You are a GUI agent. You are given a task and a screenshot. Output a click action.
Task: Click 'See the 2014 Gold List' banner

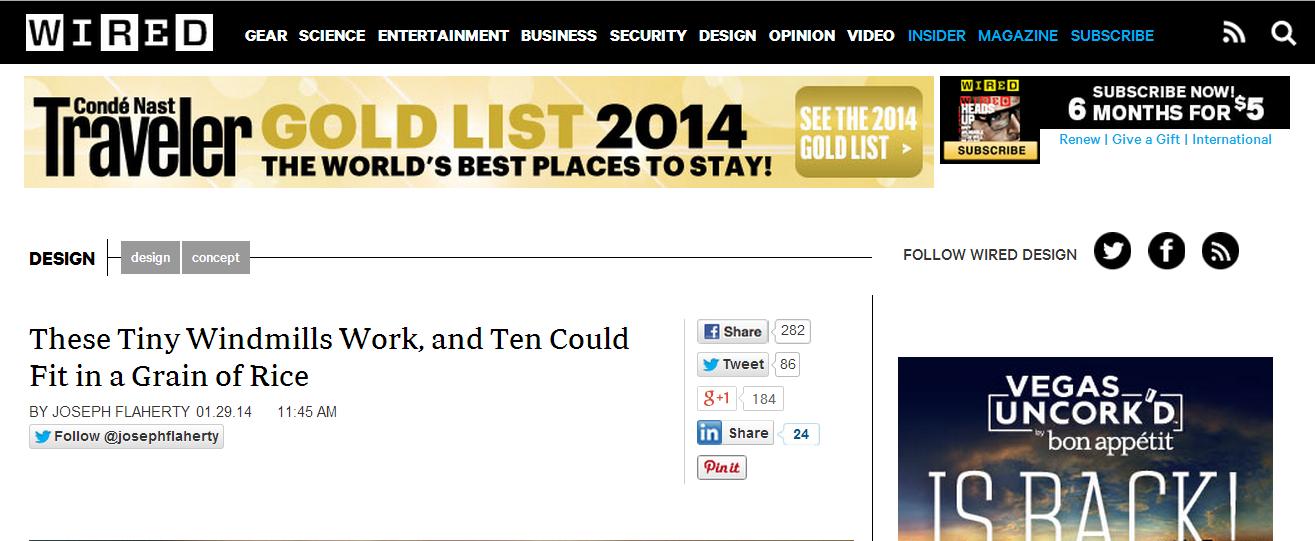(x=858, y=134)
